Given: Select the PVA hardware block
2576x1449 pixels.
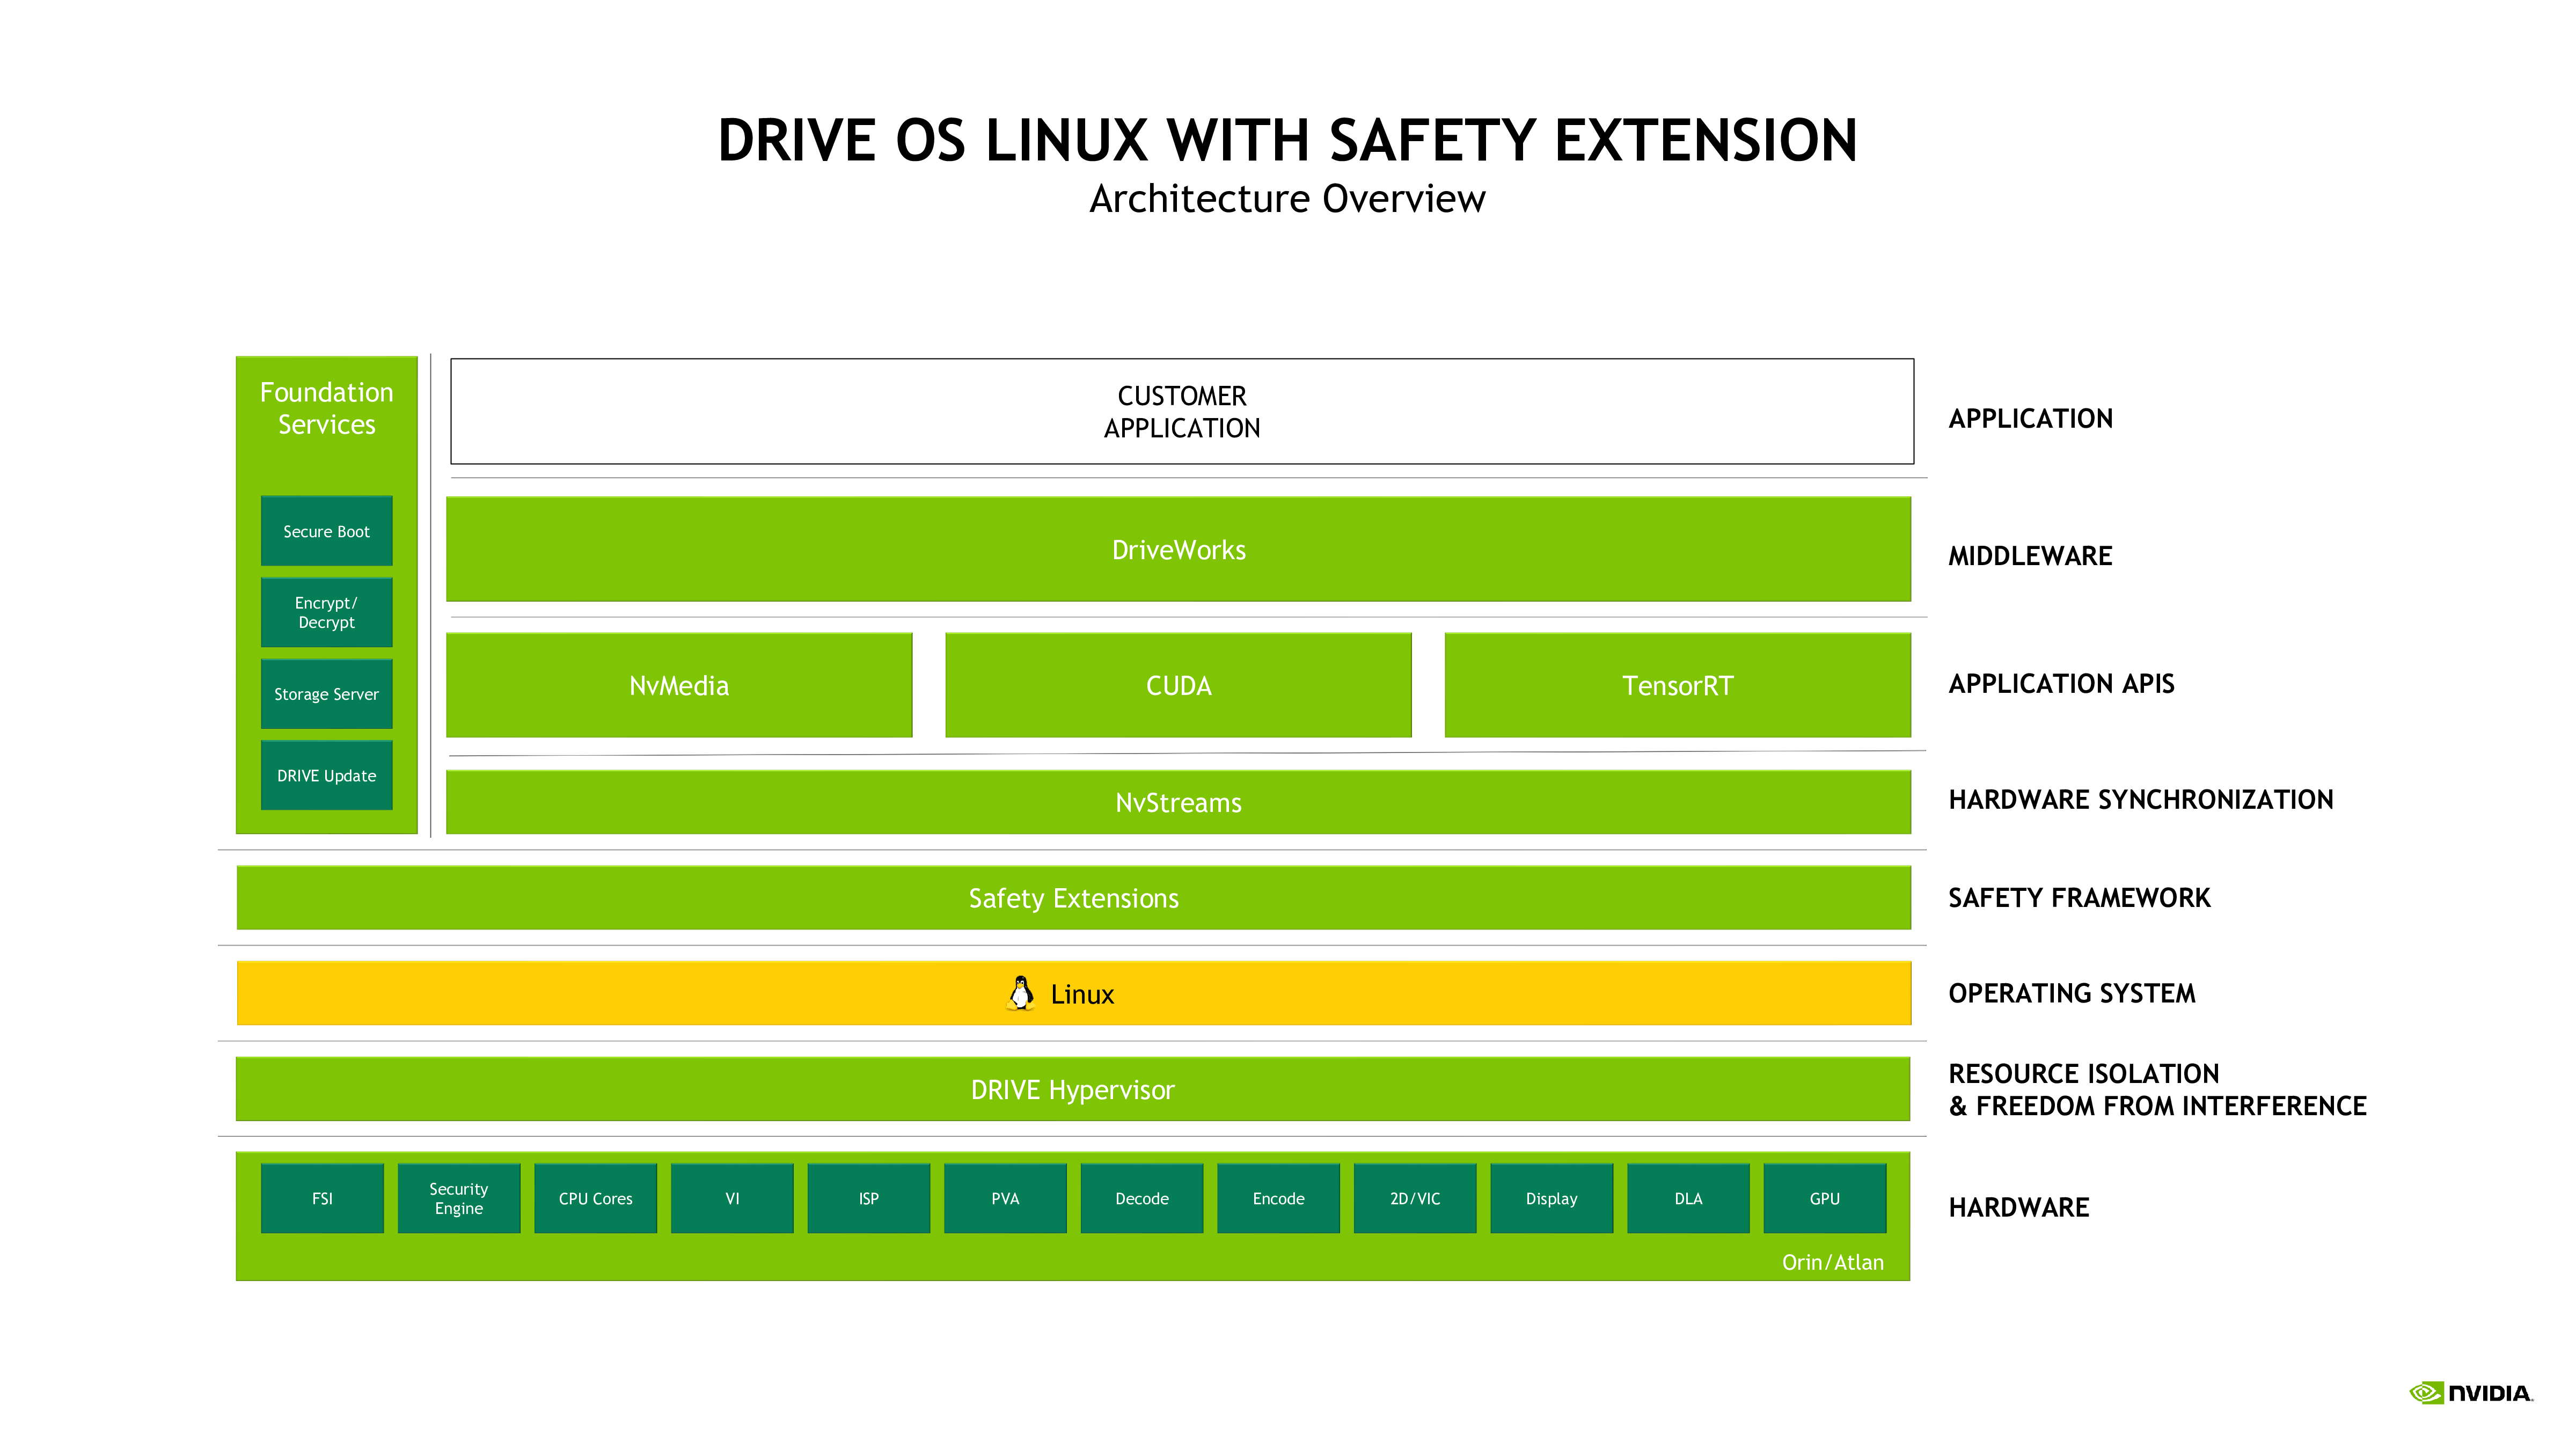Looking at the screenshot, I should click(x=1005, y=1198).
